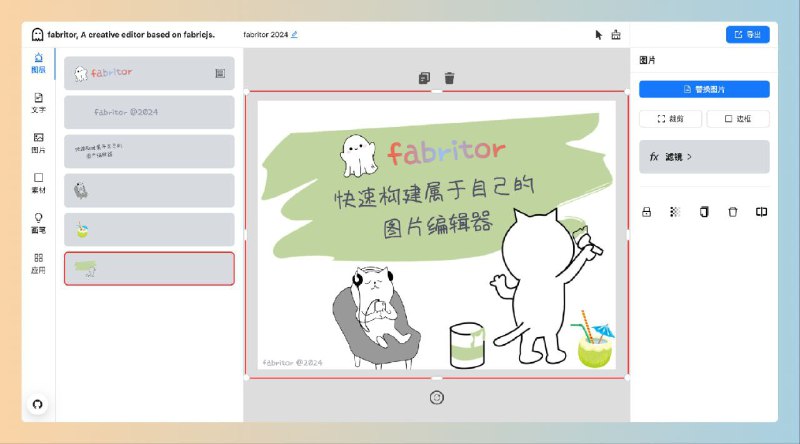Select the Chinese slogan text layer
The height and width of the screenshot is (444, 800).
click(x=149, y=152)
